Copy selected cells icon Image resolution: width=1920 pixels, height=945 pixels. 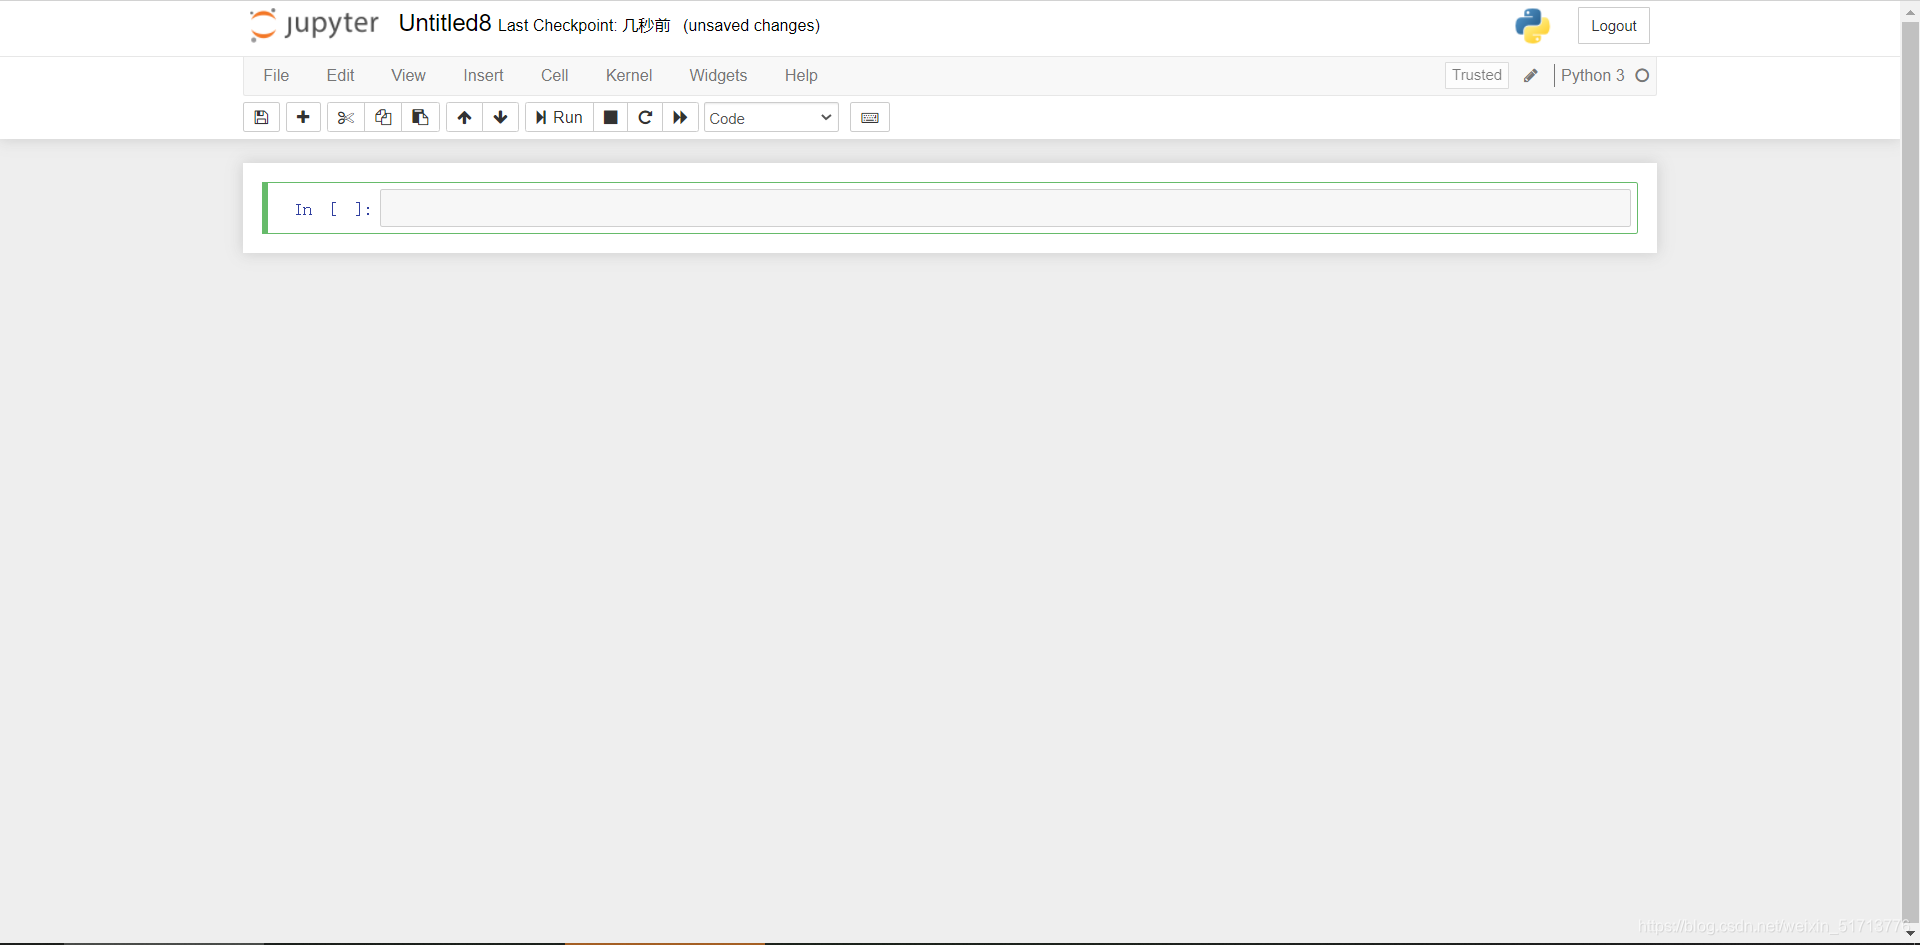pos(383,118)
